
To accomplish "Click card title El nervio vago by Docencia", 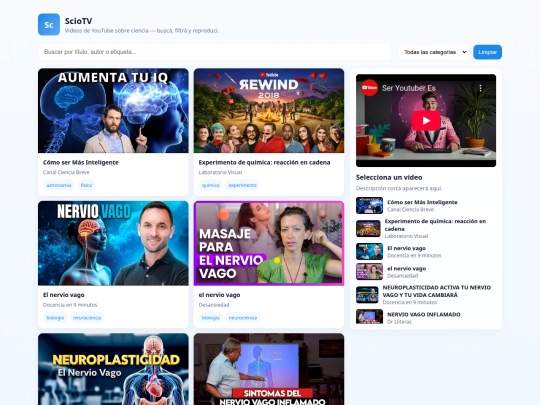I will click(64, 295).
